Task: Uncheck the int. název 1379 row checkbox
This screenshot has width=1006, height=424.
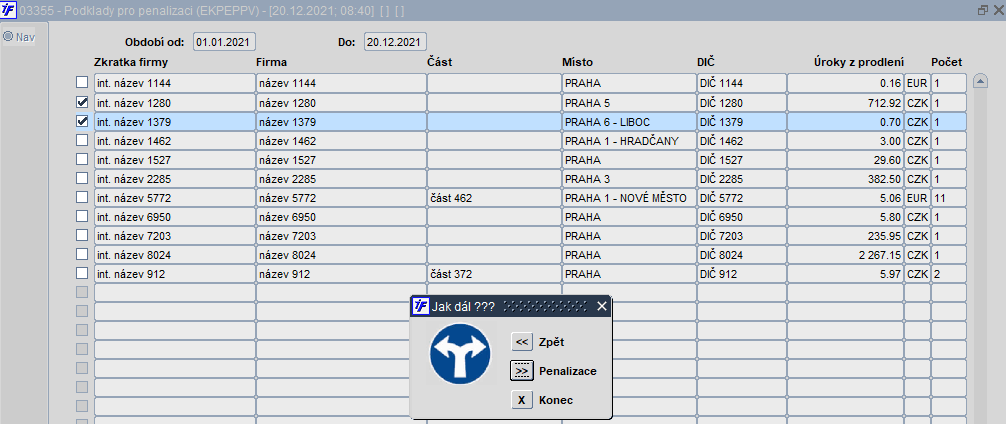Action: coord(82,121)
